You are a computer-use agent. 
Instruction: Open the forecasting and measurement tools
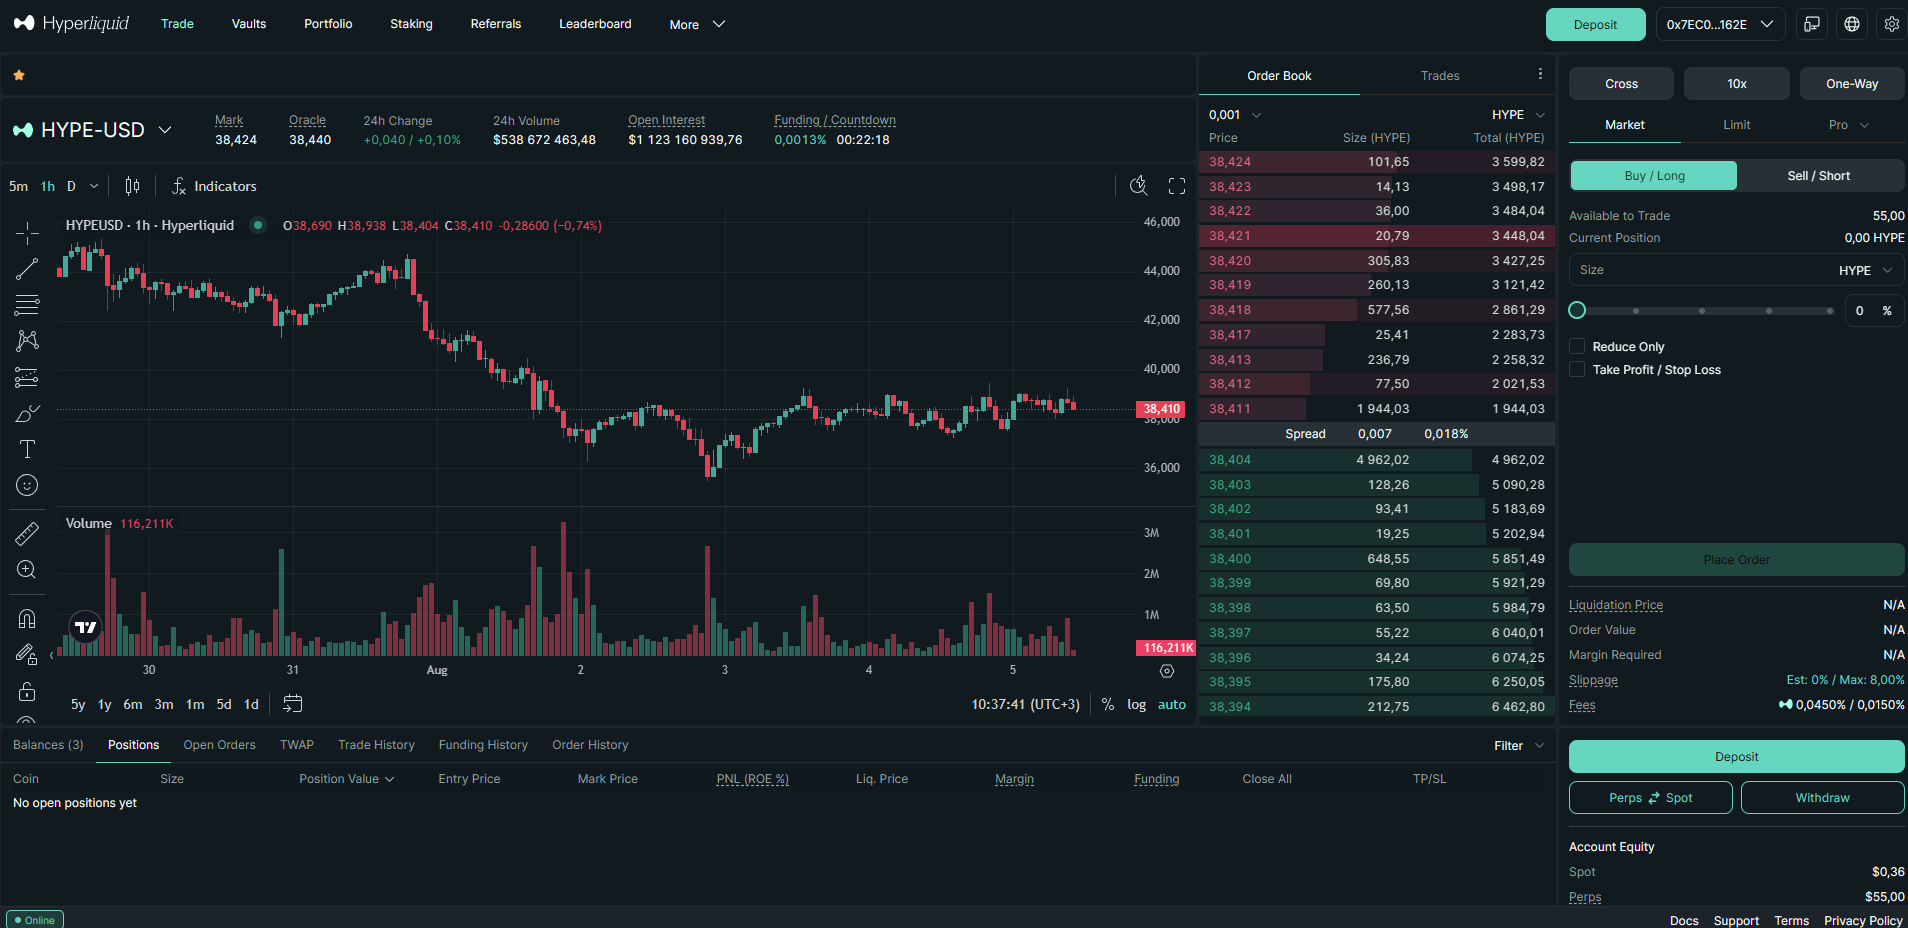pyautogui.click(x=27, y=377)
